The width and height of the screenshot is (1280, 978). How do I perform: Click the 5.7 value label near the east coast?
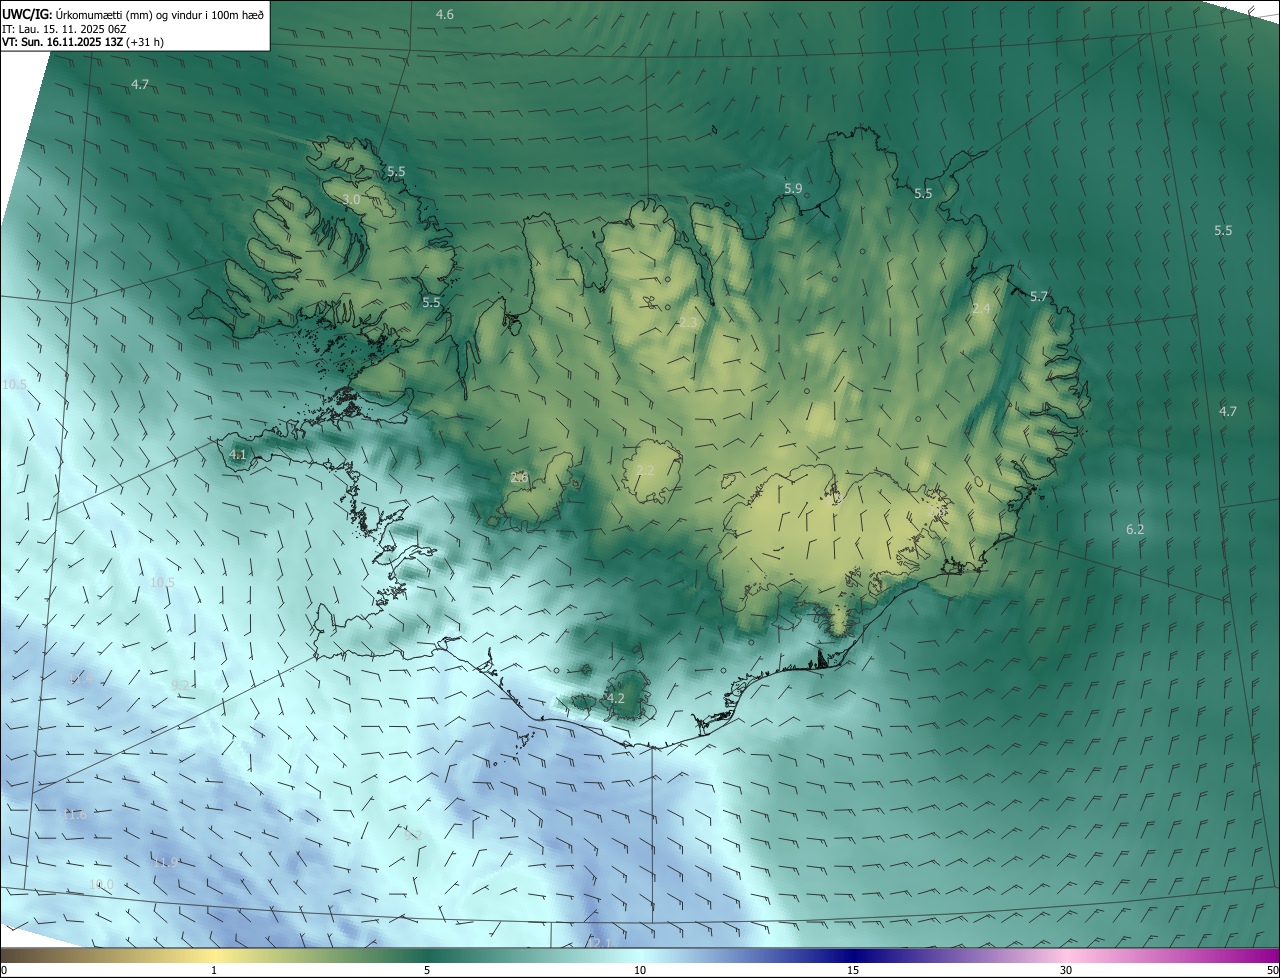pyautogui.click(x=1039, y=296)
